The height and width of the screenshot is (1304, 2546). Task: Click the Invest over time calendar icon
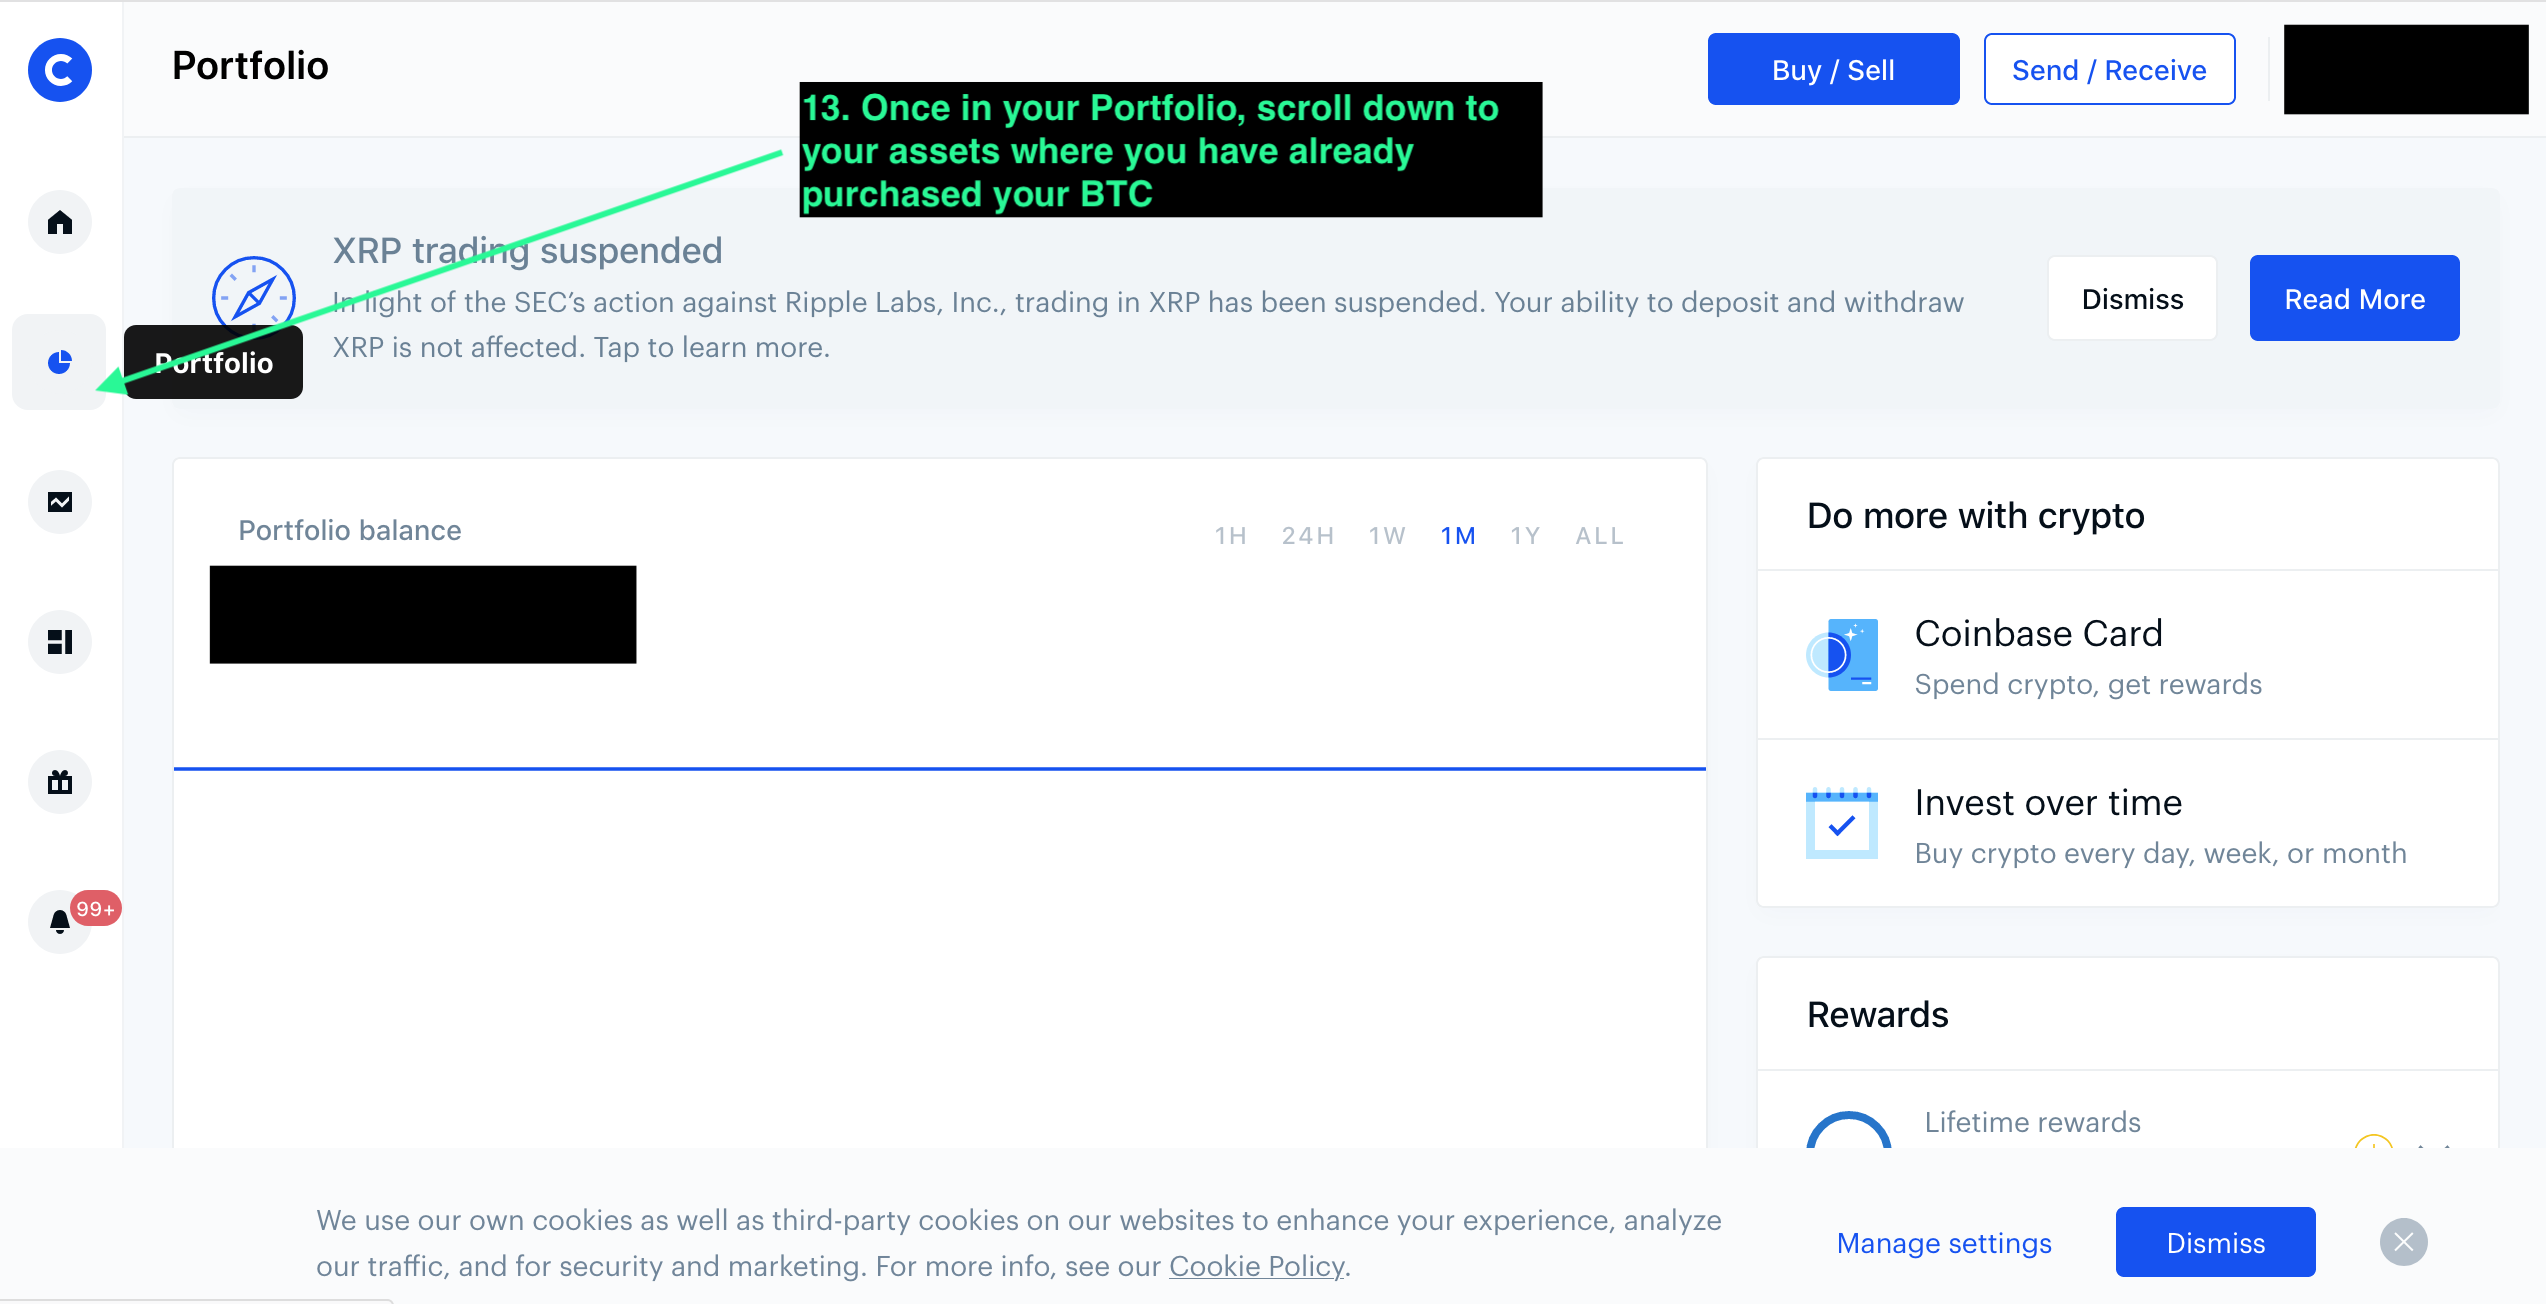click(1842, 824)
